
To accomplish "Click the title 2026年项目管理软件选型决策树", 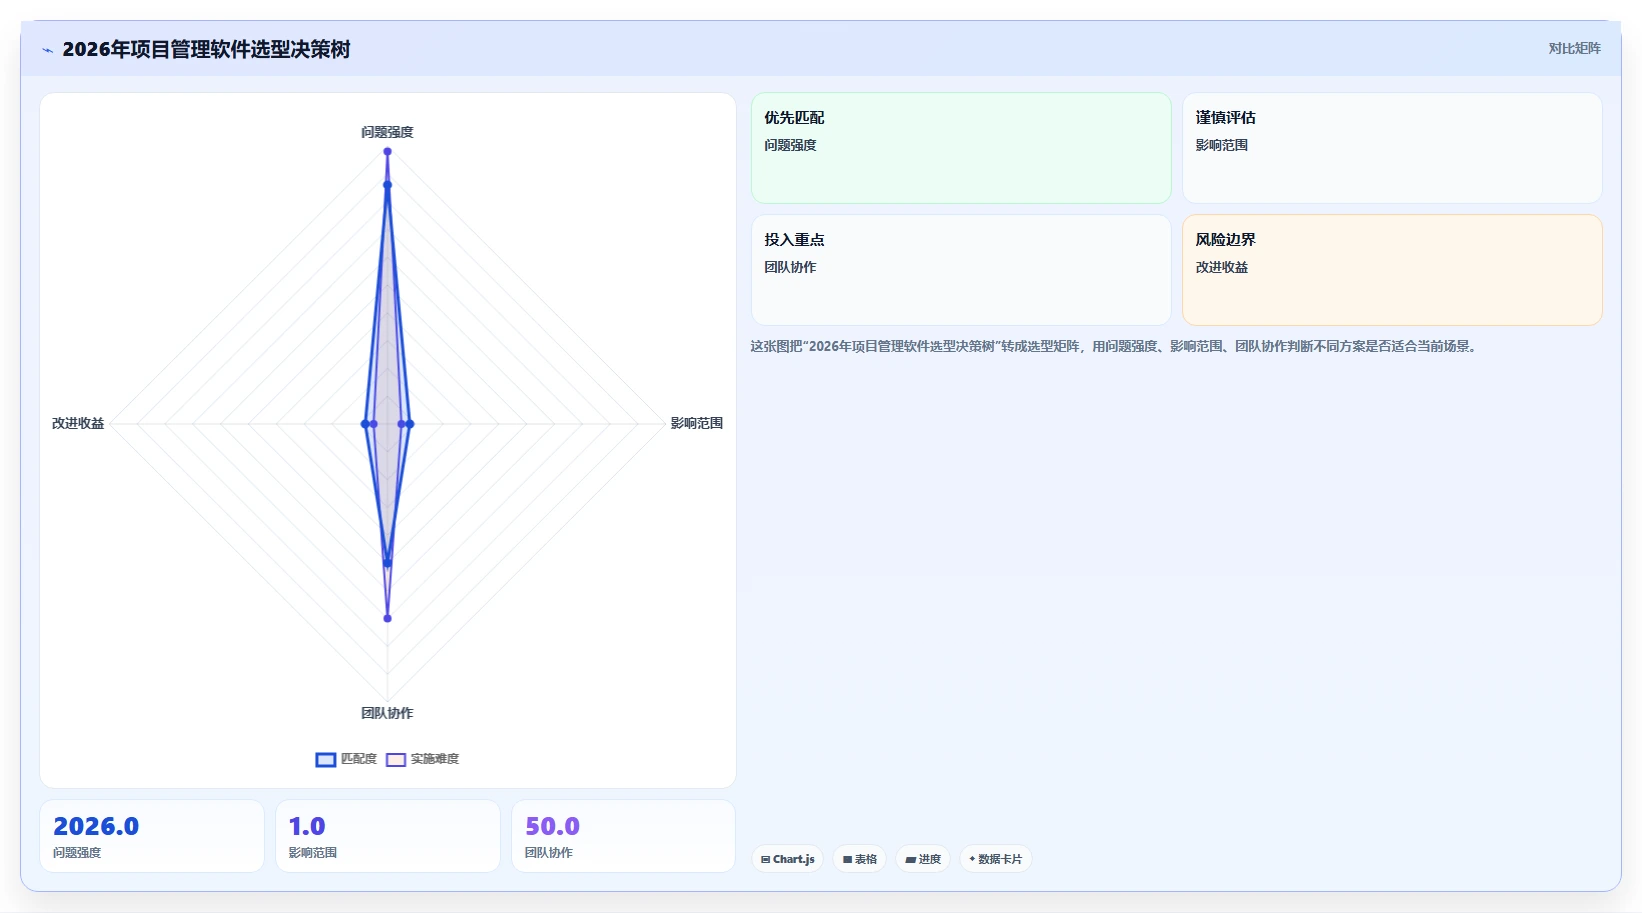I will point(206,49).
